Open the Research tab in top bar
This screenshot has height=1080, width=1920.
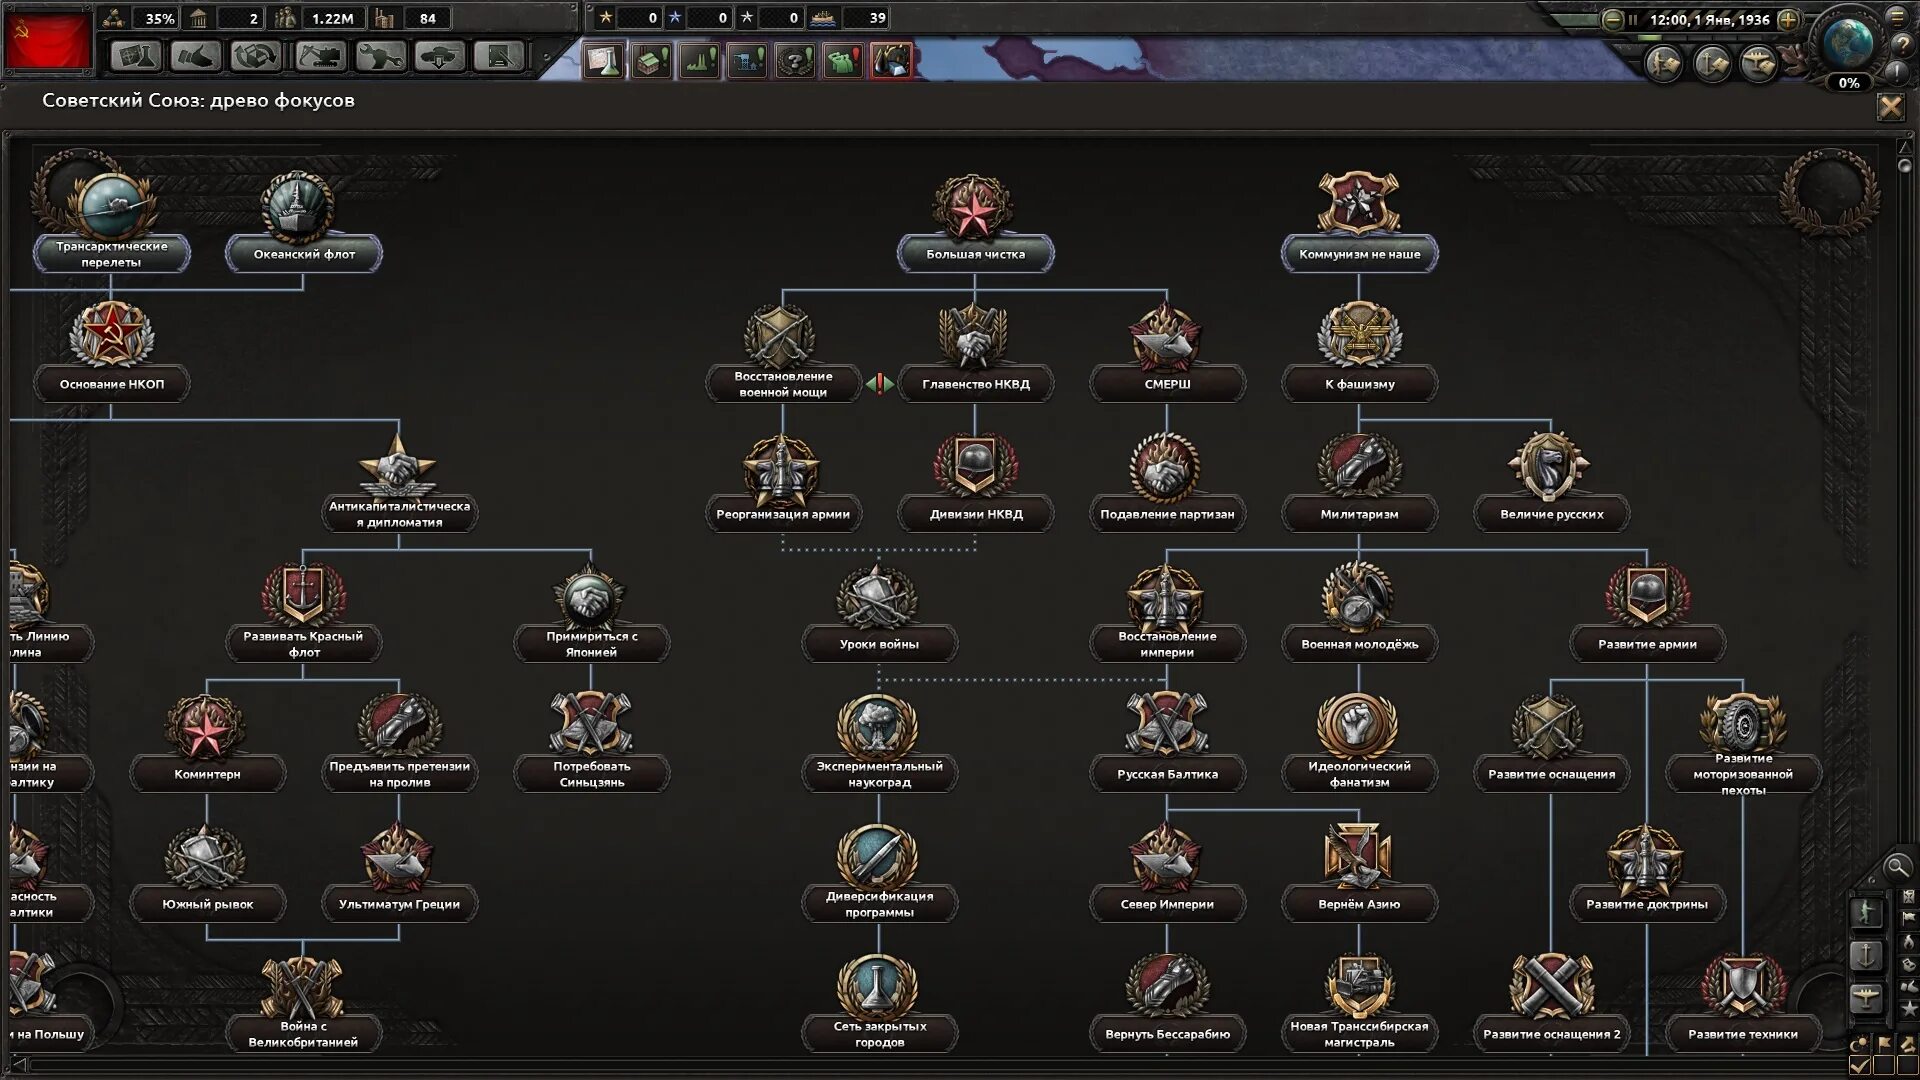[x=135, y=55]
